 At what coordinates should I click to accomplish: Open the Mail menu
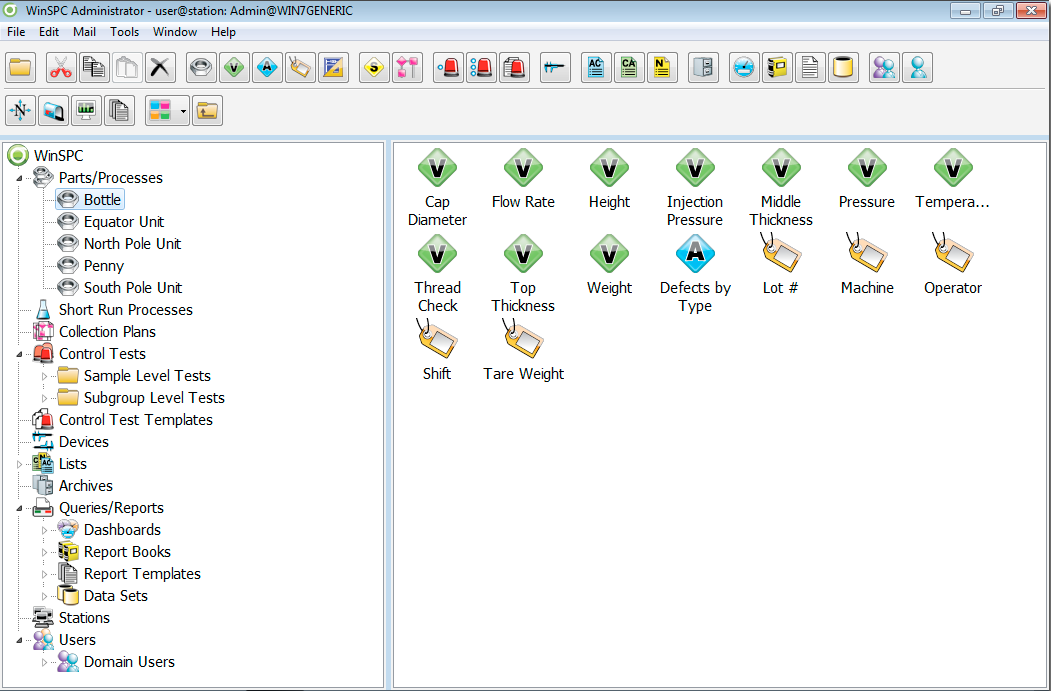point(84,32)
